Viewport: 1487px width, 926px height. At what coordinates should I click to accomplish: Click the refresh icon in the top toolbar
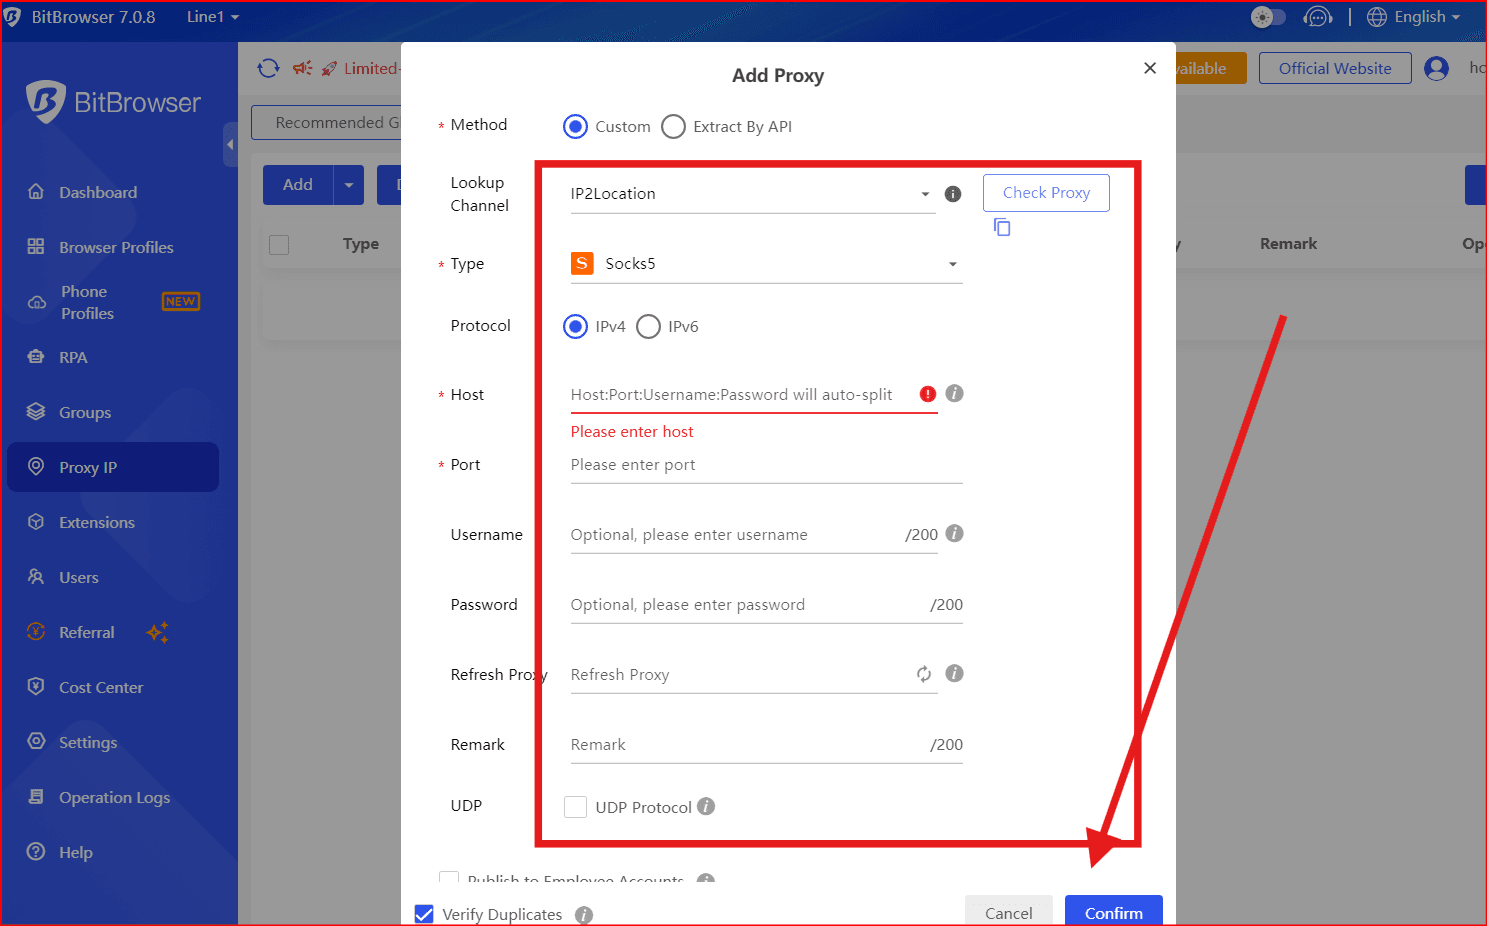[x=268, y=68]
